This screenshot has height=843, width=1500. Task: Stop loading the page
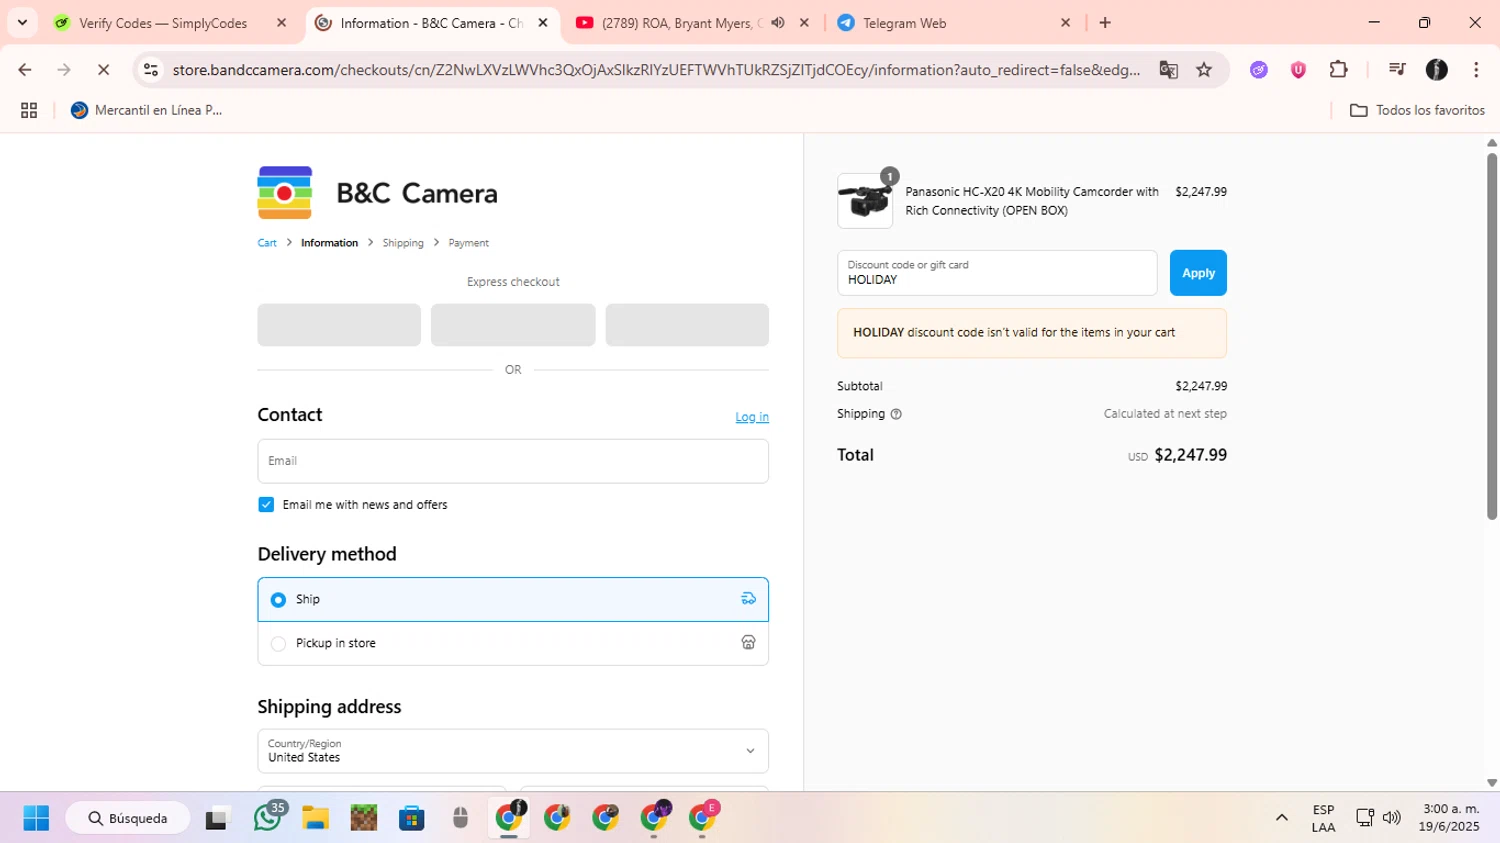pos(103,69)
